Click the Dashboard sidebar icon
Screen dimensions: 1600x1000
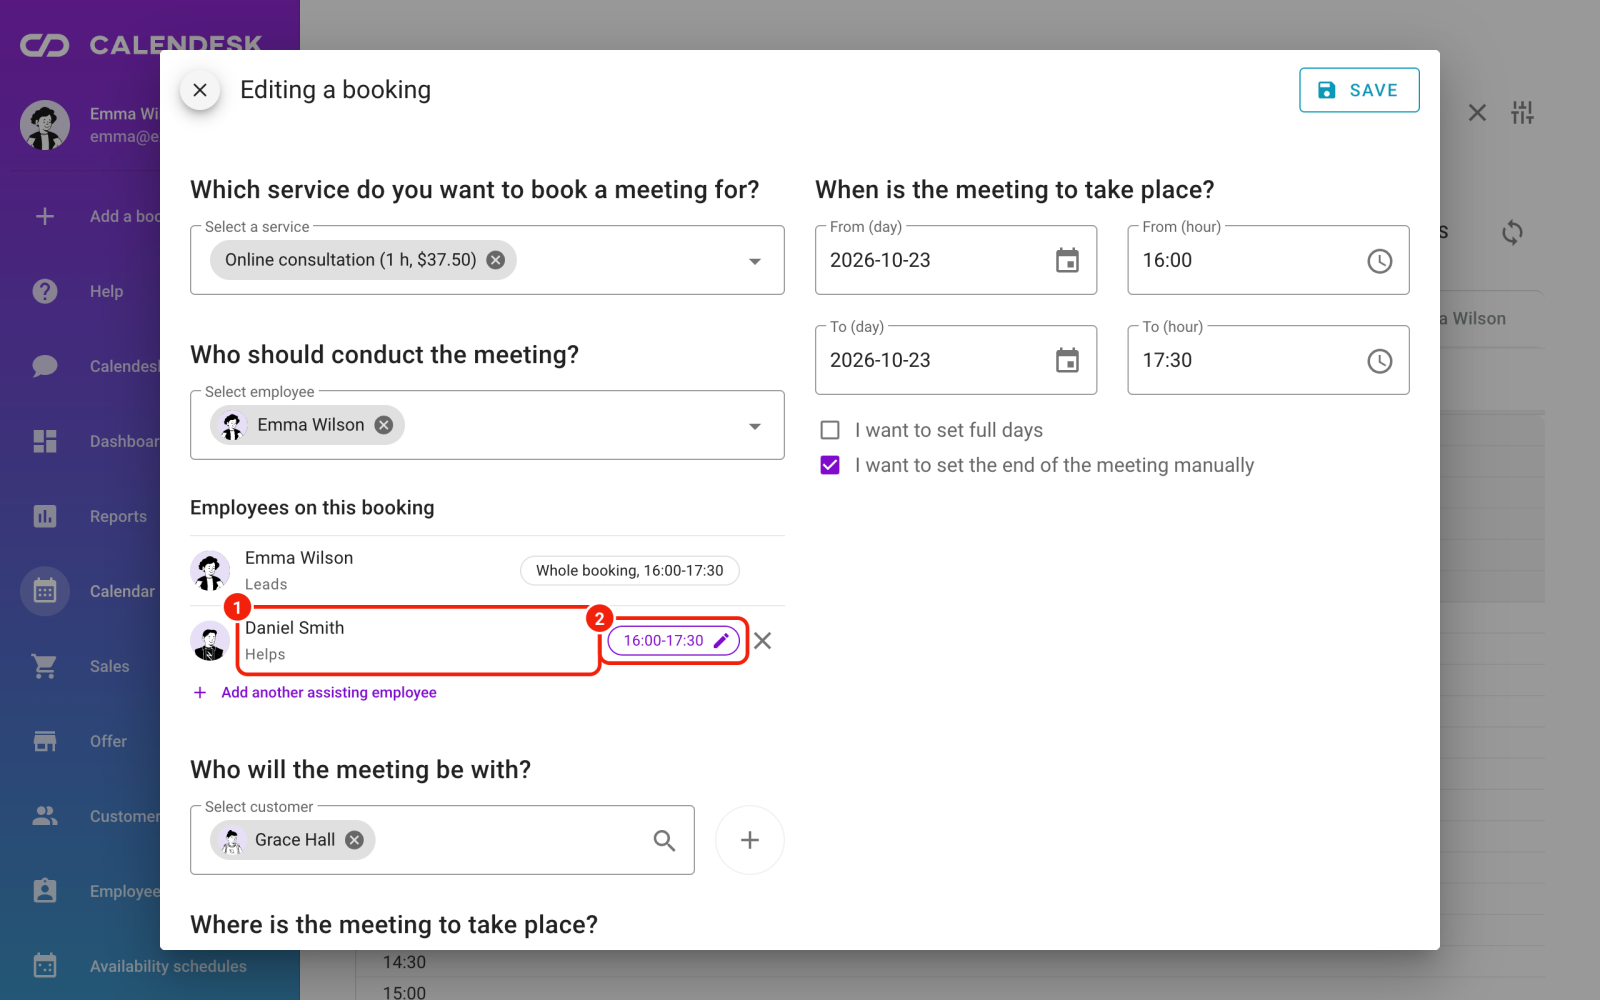(x=45, y=441)
